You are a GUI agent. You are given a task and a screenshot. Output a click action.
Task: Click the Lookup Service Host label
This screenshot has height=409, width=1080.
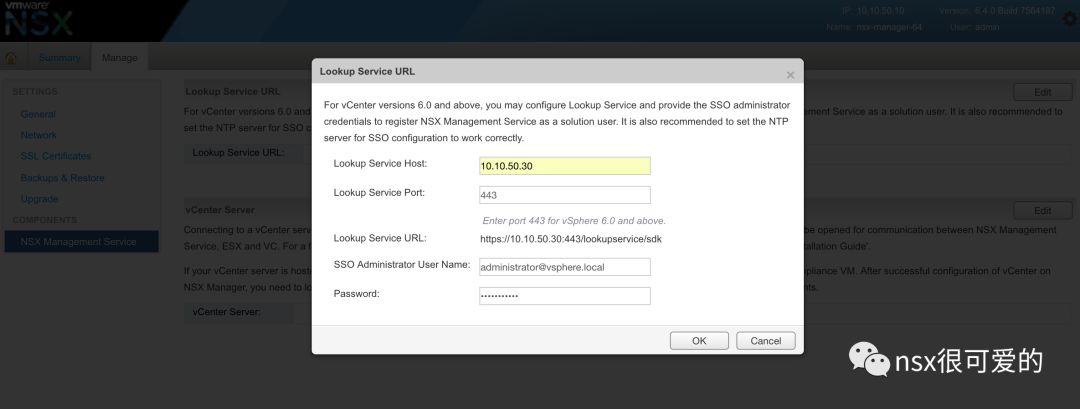pyautogui.click(x=380, y=163)
